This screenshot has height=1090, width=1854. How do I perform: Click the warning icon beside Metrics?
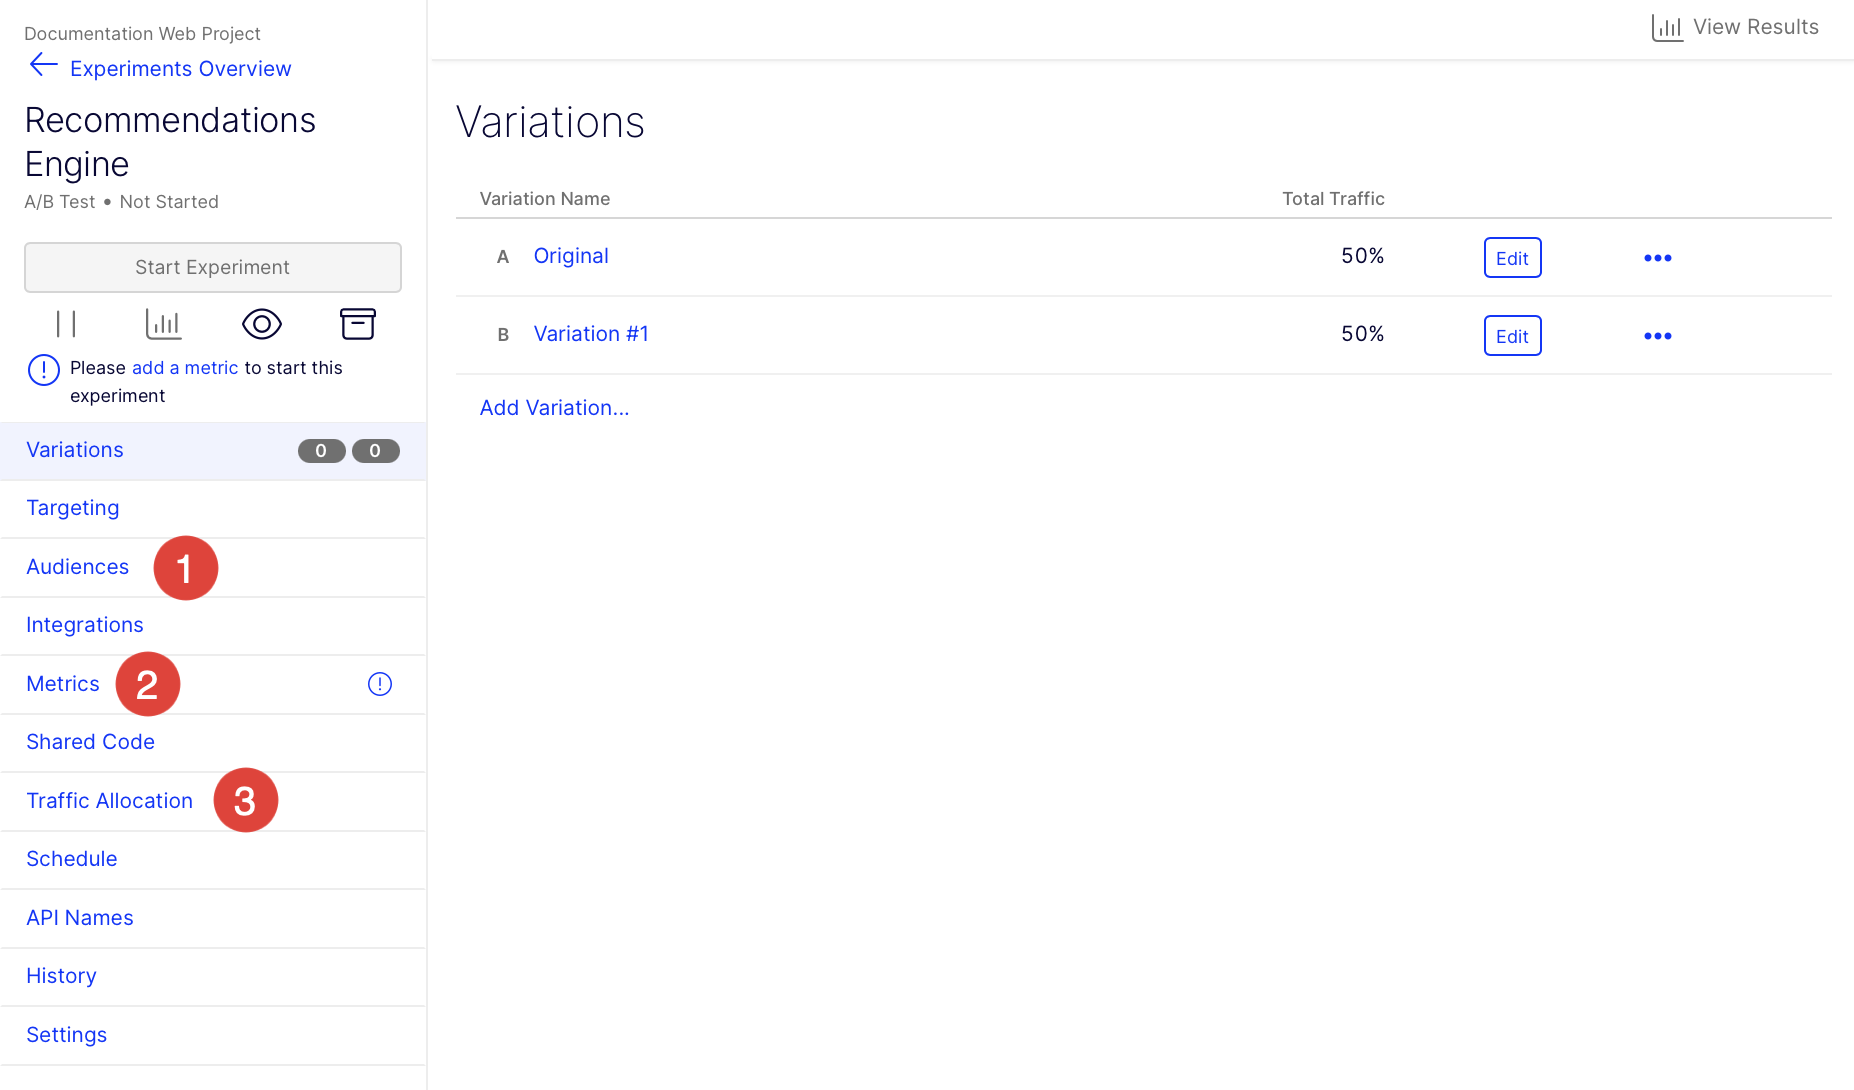(x=379, y=684)
